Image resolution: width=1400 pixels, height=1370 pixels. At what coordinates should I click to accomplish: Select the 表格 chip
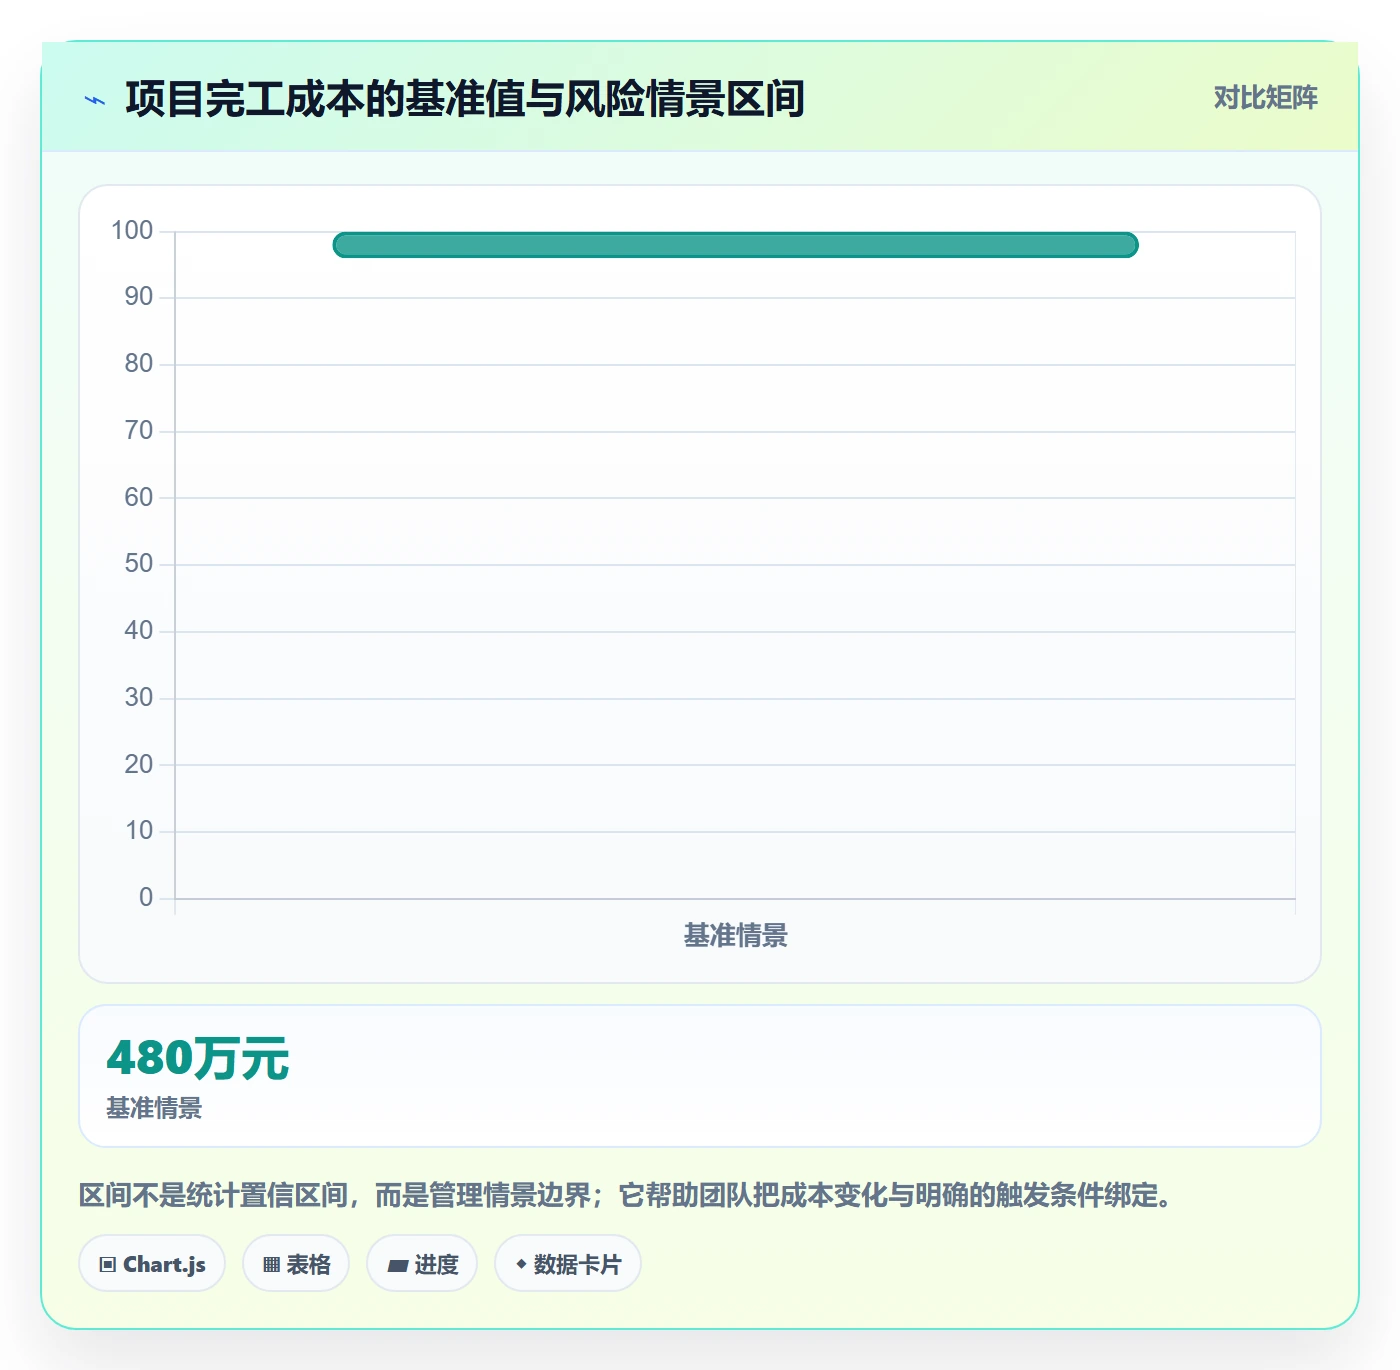pyautogui.click(x=296, y=1264)
